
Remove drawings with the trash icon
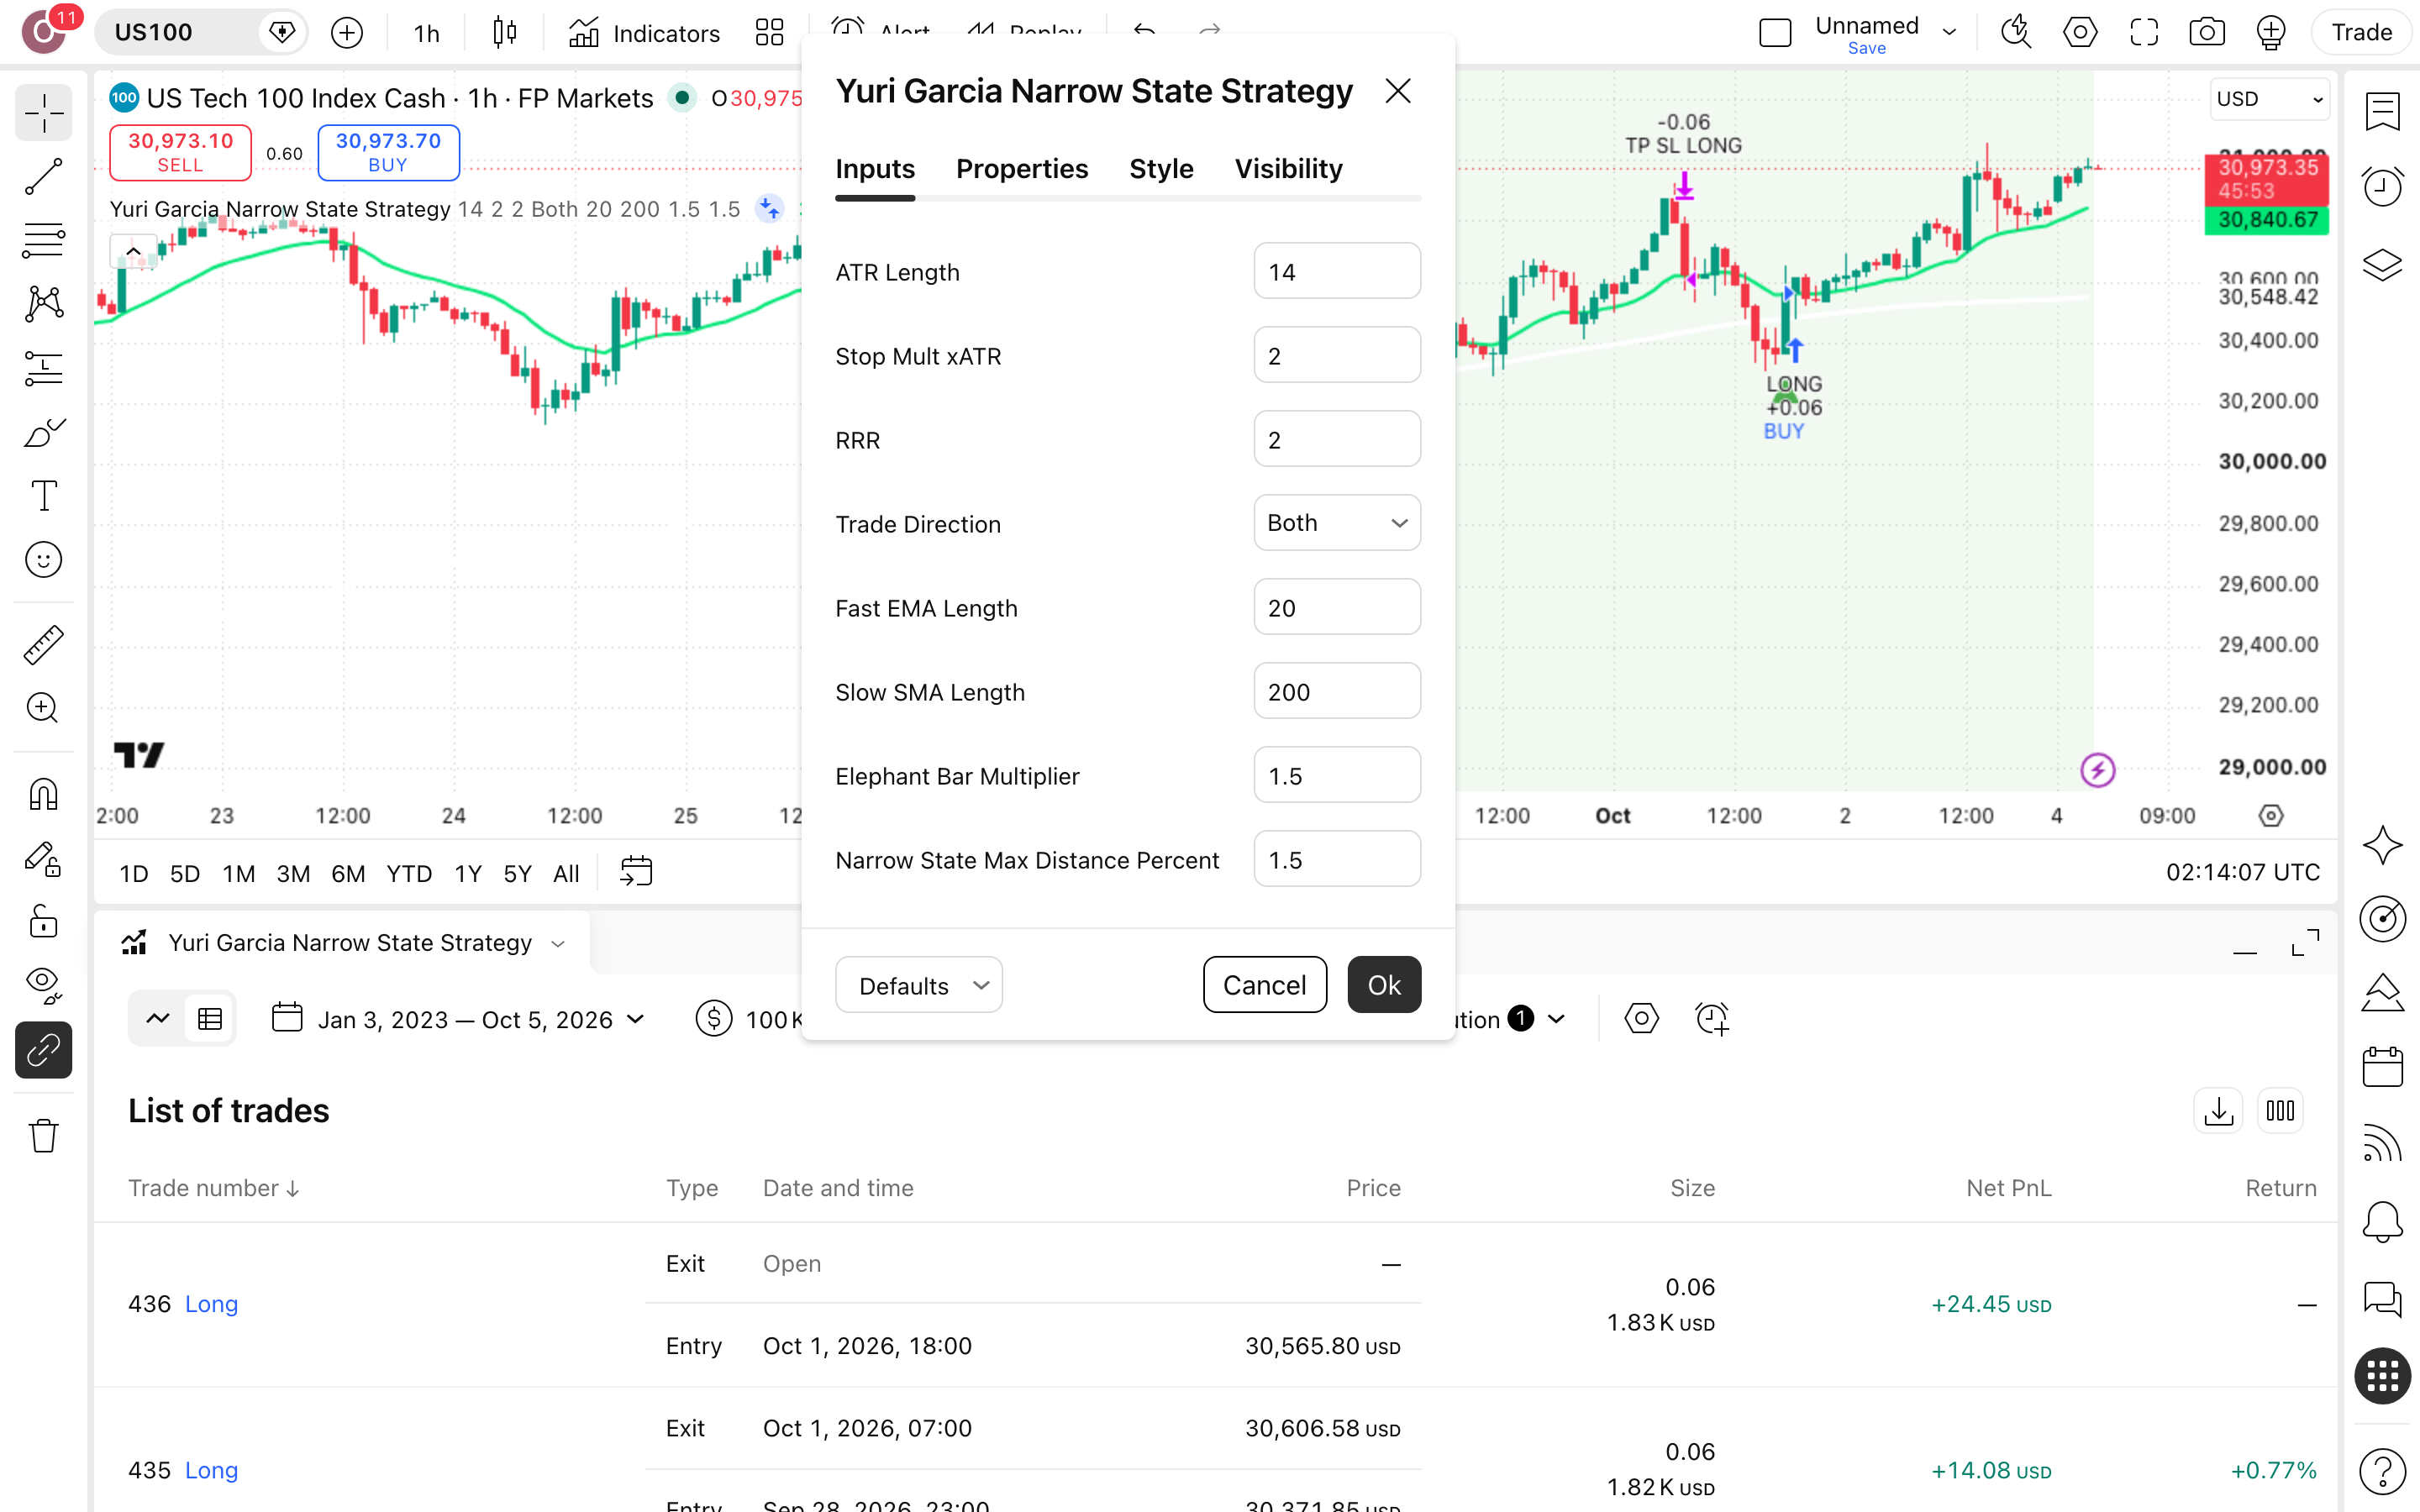(x=43, y=1136)
